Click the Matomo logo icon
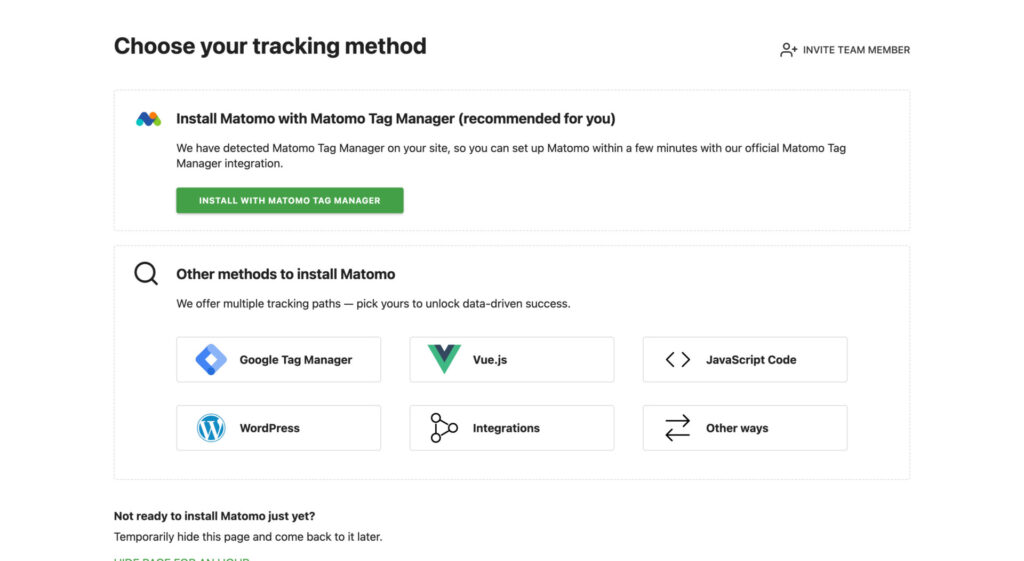1024x561 pixels. (148, 119)
